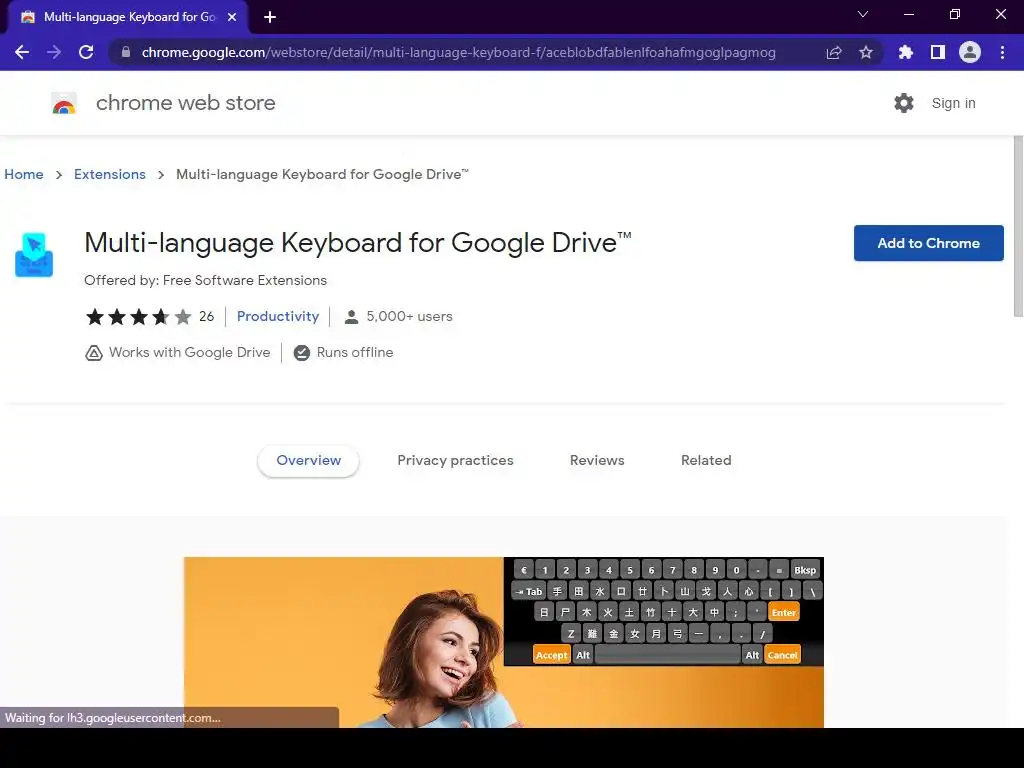Viewport: 1024px width, 768px height.
Task: Click the browser forward arrow
Action: tap(54, 52)
